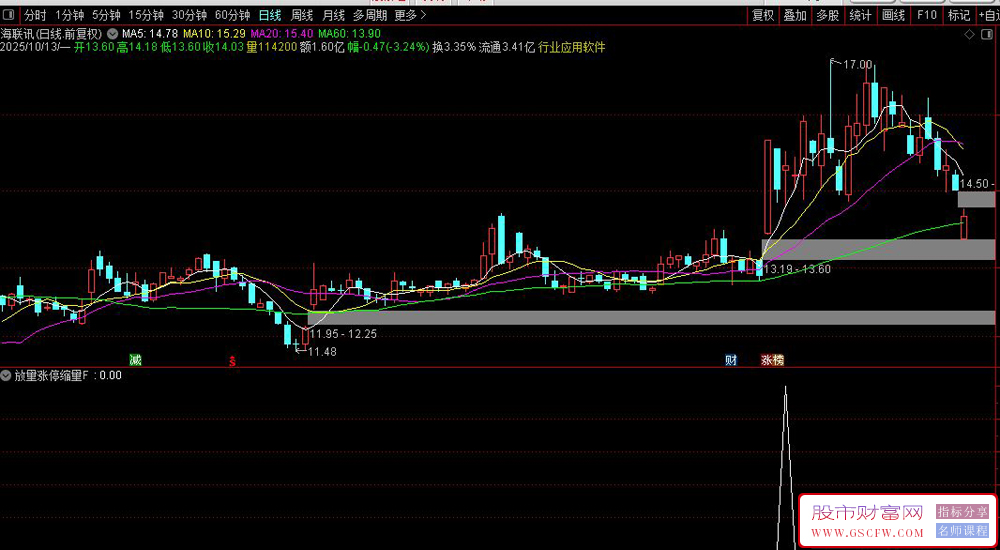This screenshot has height=550, width=1000.
Task: Click the MA60: 13.90 label
Action: click(350, 33)
